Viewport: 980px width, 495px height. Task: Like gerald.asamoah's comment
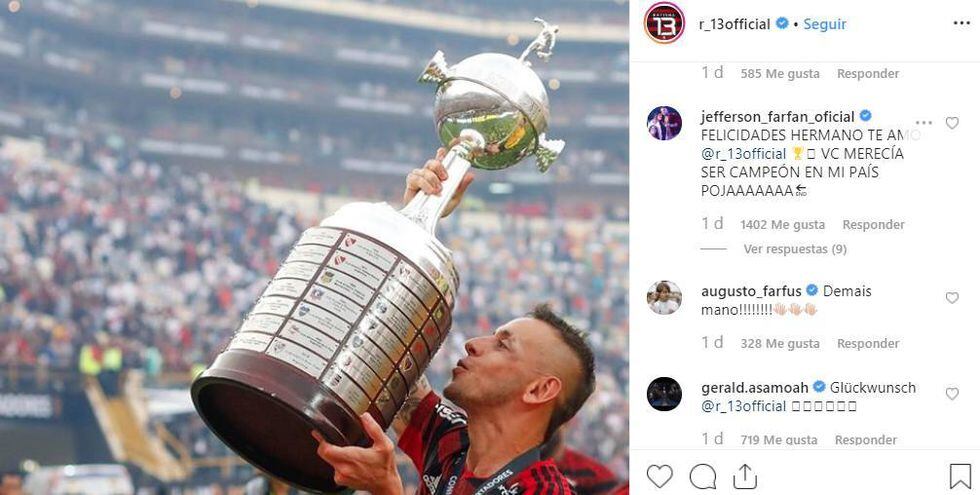tap(952, 394)
